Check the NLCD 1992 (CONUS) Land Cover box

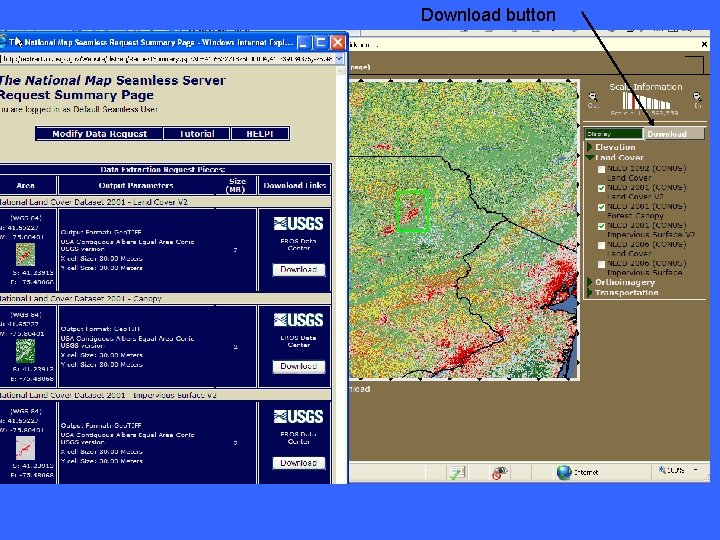click(x=601, y=169)
